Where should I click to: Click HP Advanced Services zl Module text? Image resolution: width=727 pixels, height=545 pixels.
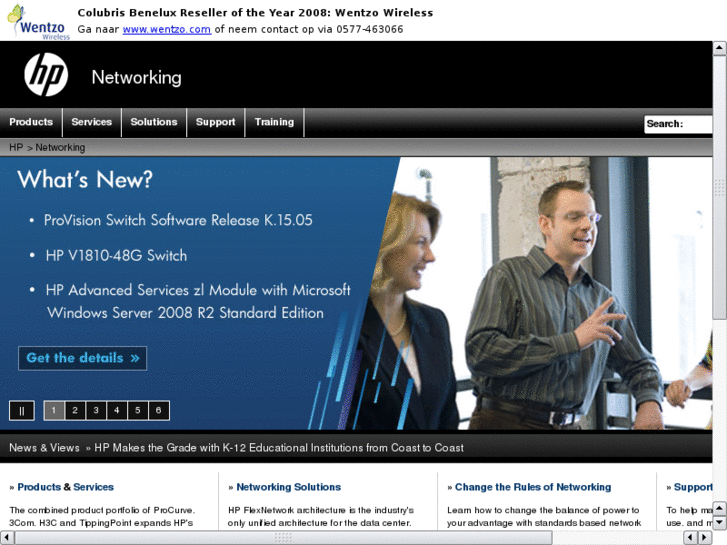198,301
